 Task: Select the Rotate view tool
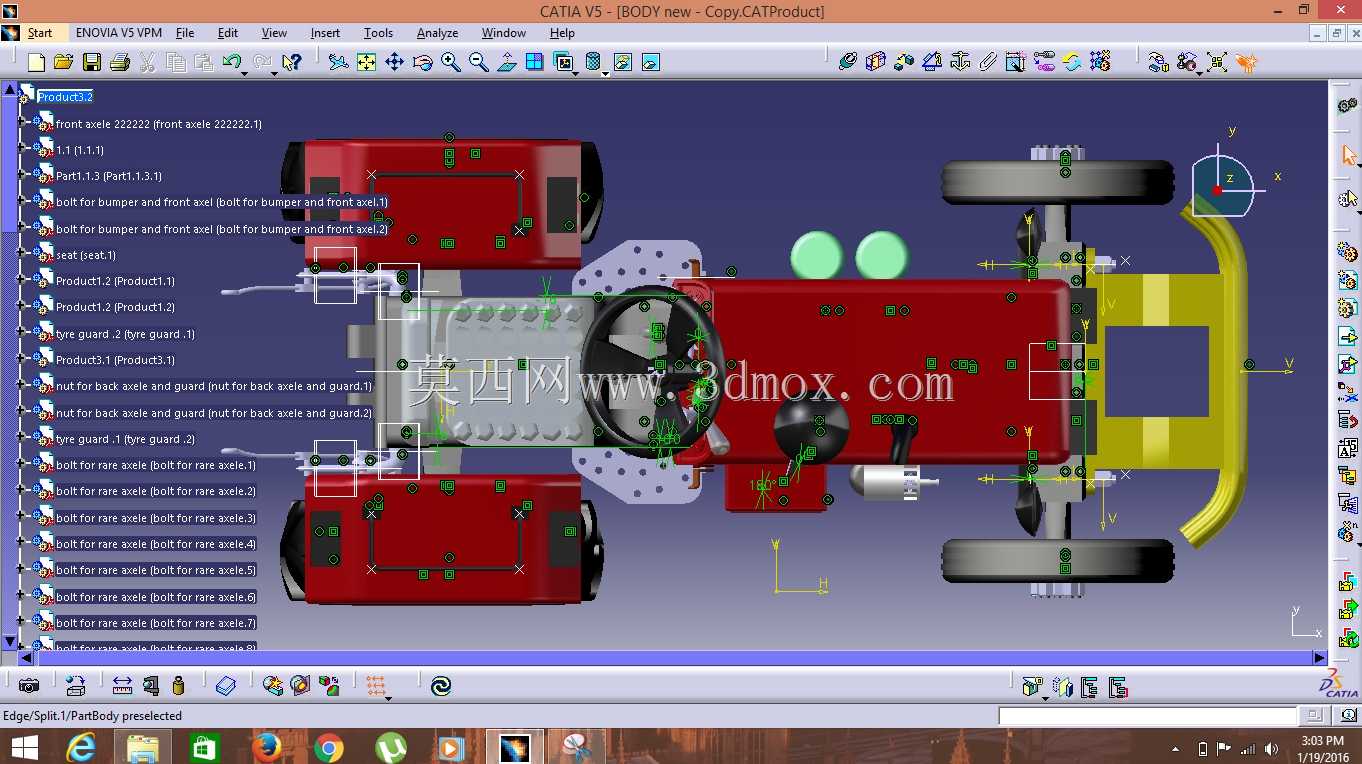click(423, 62)
